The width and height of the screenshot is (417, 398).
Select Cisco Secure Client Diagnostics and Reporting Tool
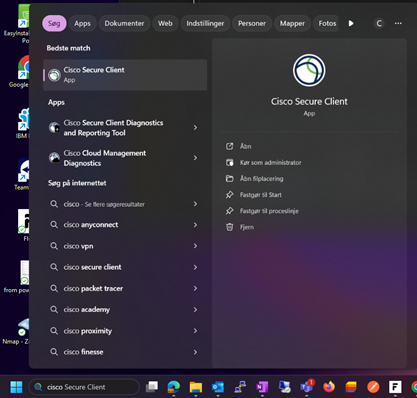[x=125, y=128]
